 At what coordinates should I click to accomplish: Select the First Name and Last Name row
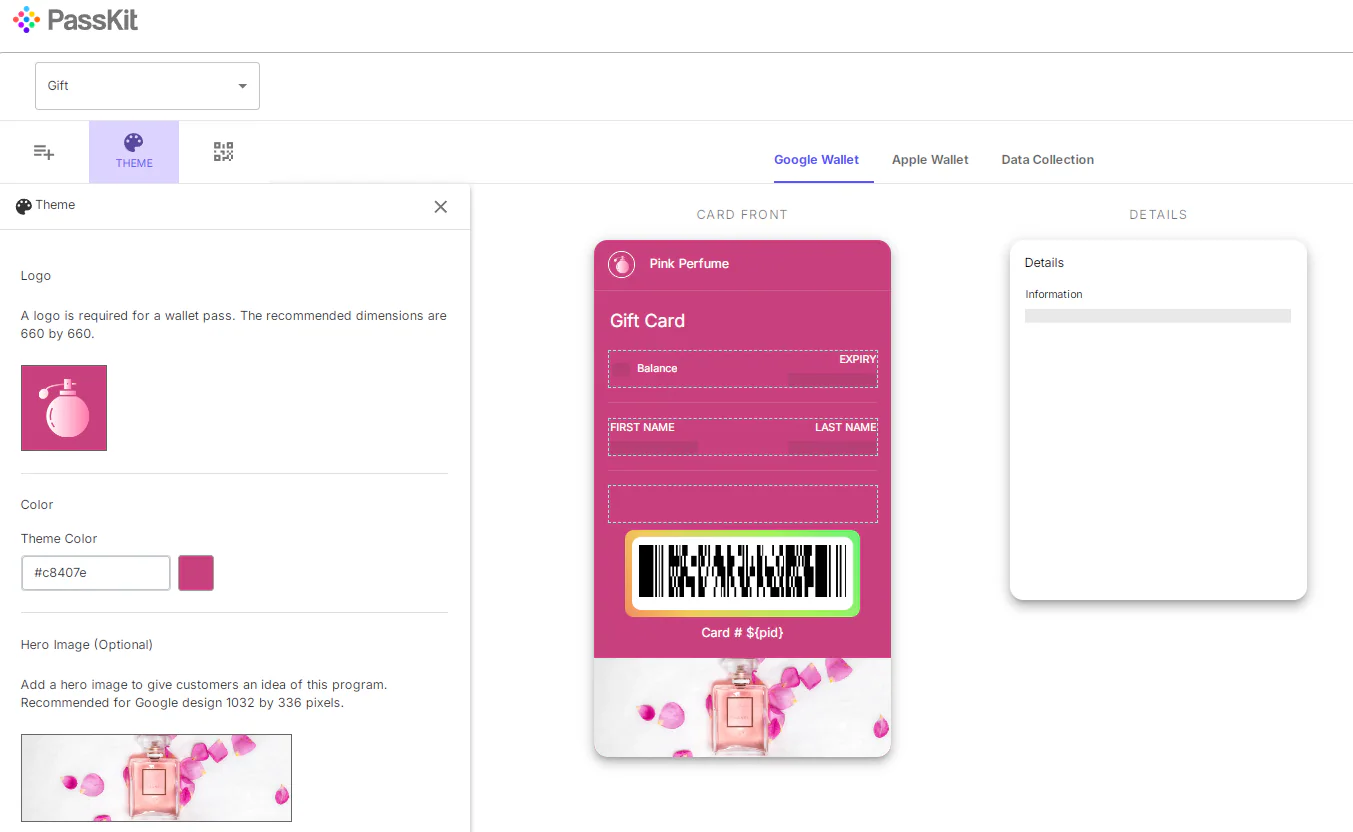[743, 437]
